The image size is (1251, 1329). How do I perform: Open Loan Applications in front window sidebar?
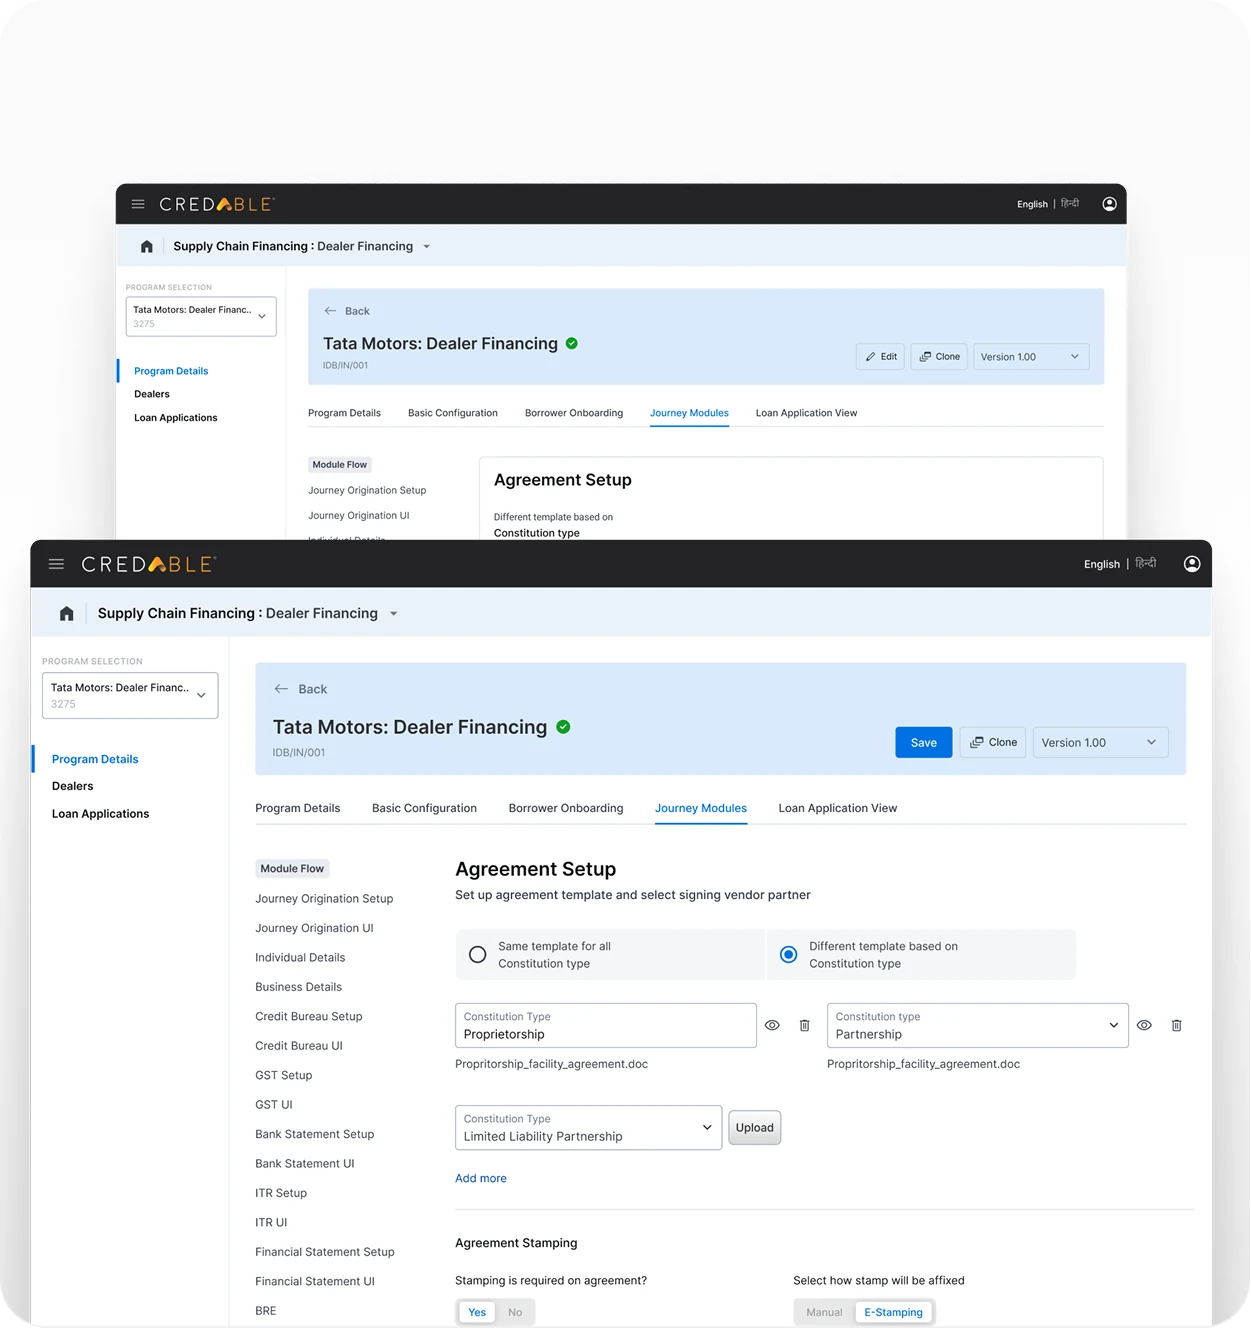[100, 814]
